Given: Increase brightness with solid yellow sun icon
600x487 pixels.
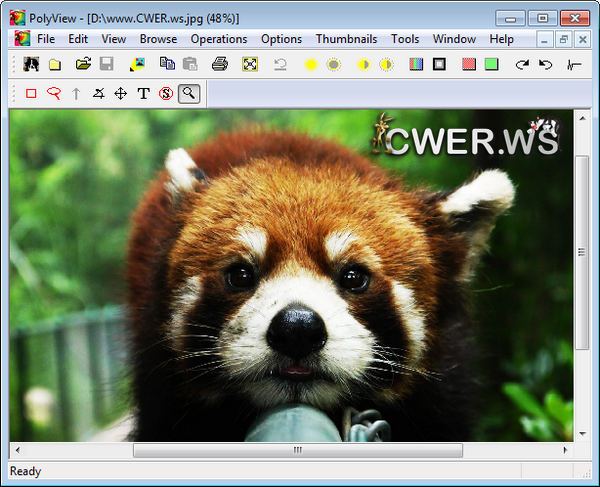Looking at the screenshot, I should point(311,65).
